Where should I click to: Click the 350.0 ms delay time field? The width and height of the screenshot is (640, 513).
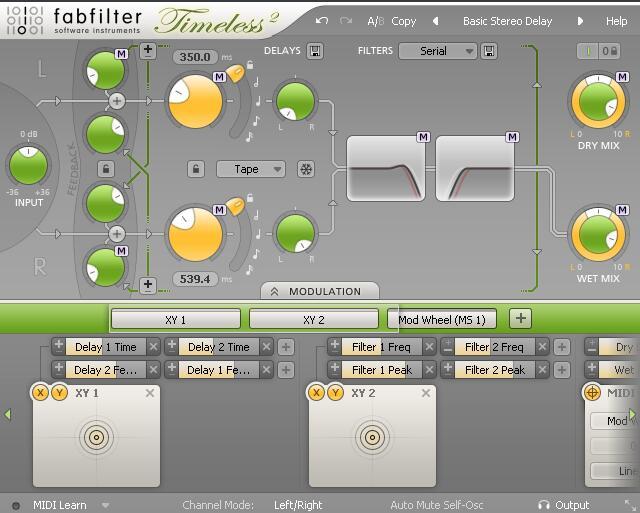[195, 57]
